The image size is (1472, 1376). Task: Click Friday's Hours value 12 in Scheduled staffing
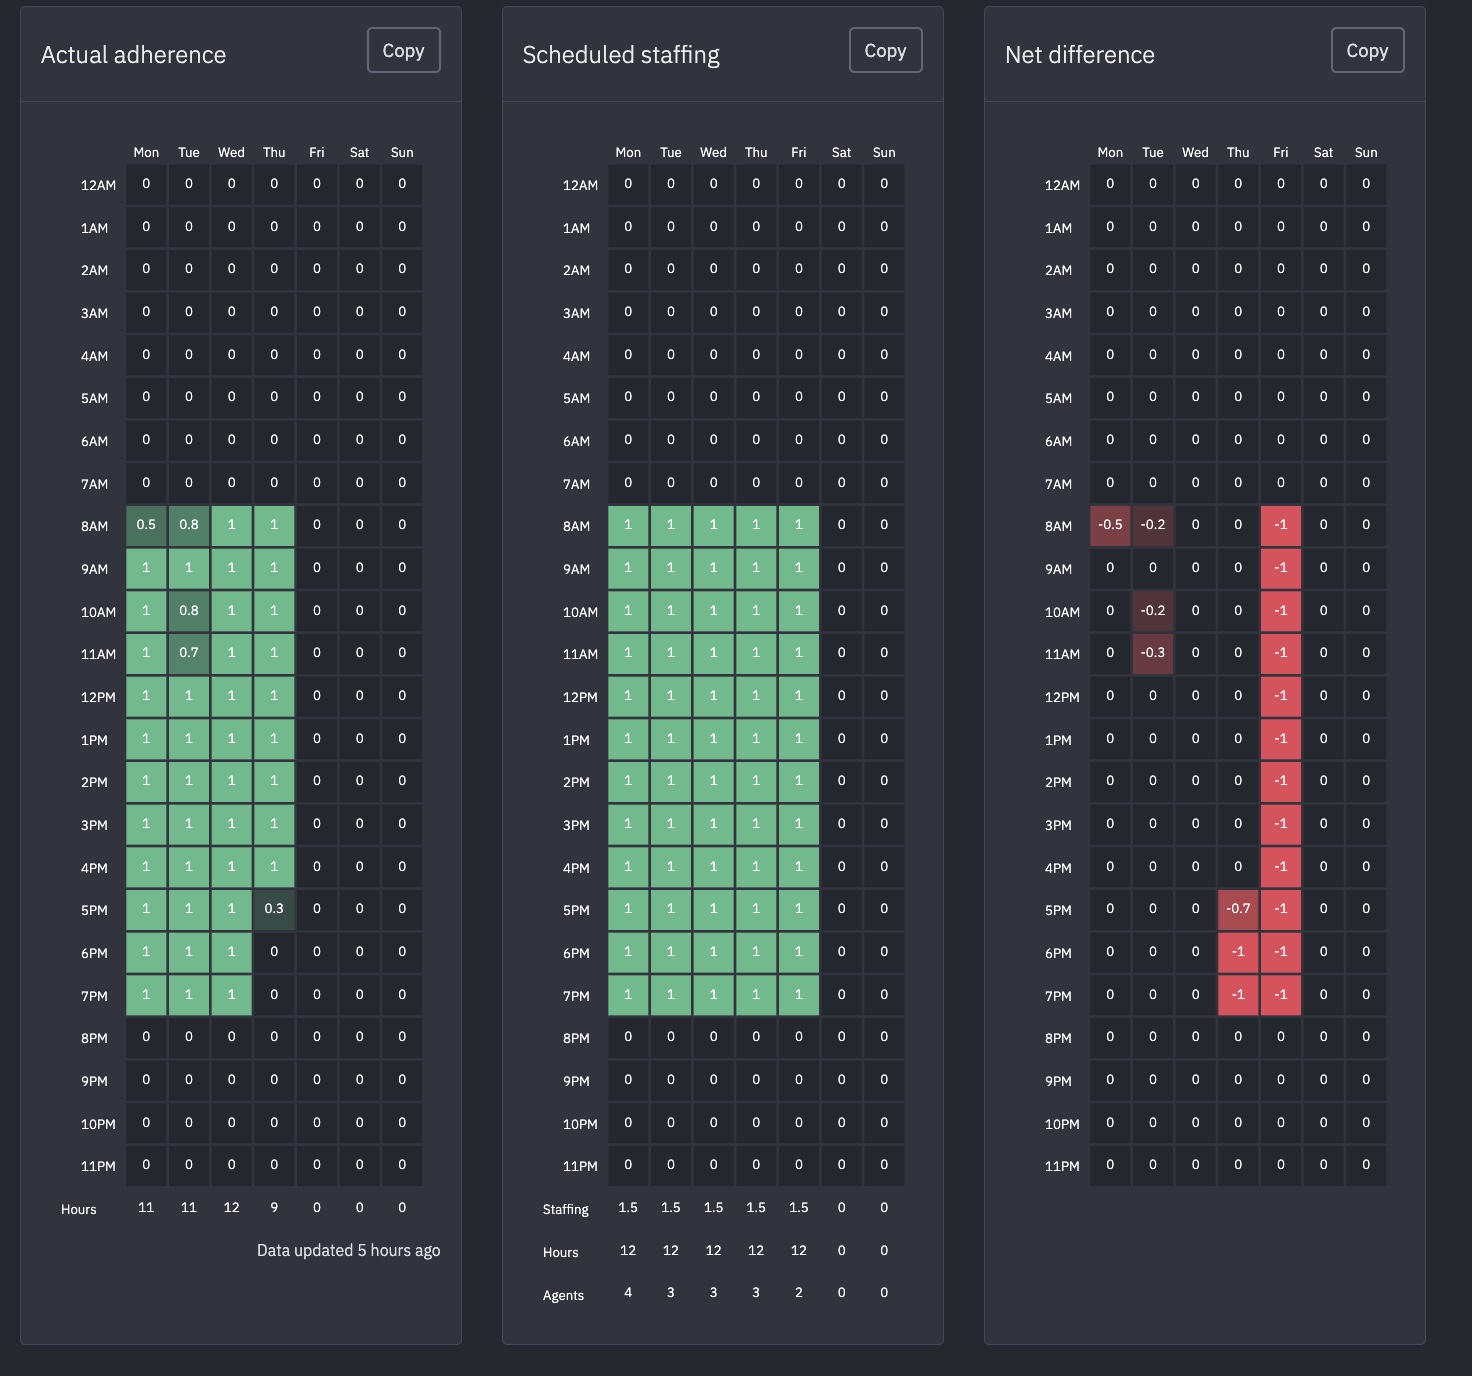798,1251
